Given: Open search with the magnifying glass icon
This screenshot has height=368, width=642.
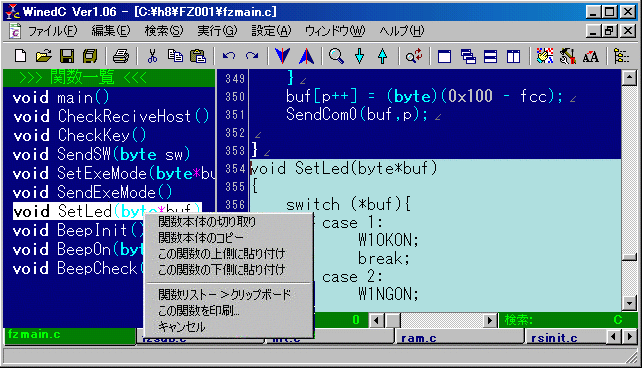Looking at the screenshot, I should 336,56.
